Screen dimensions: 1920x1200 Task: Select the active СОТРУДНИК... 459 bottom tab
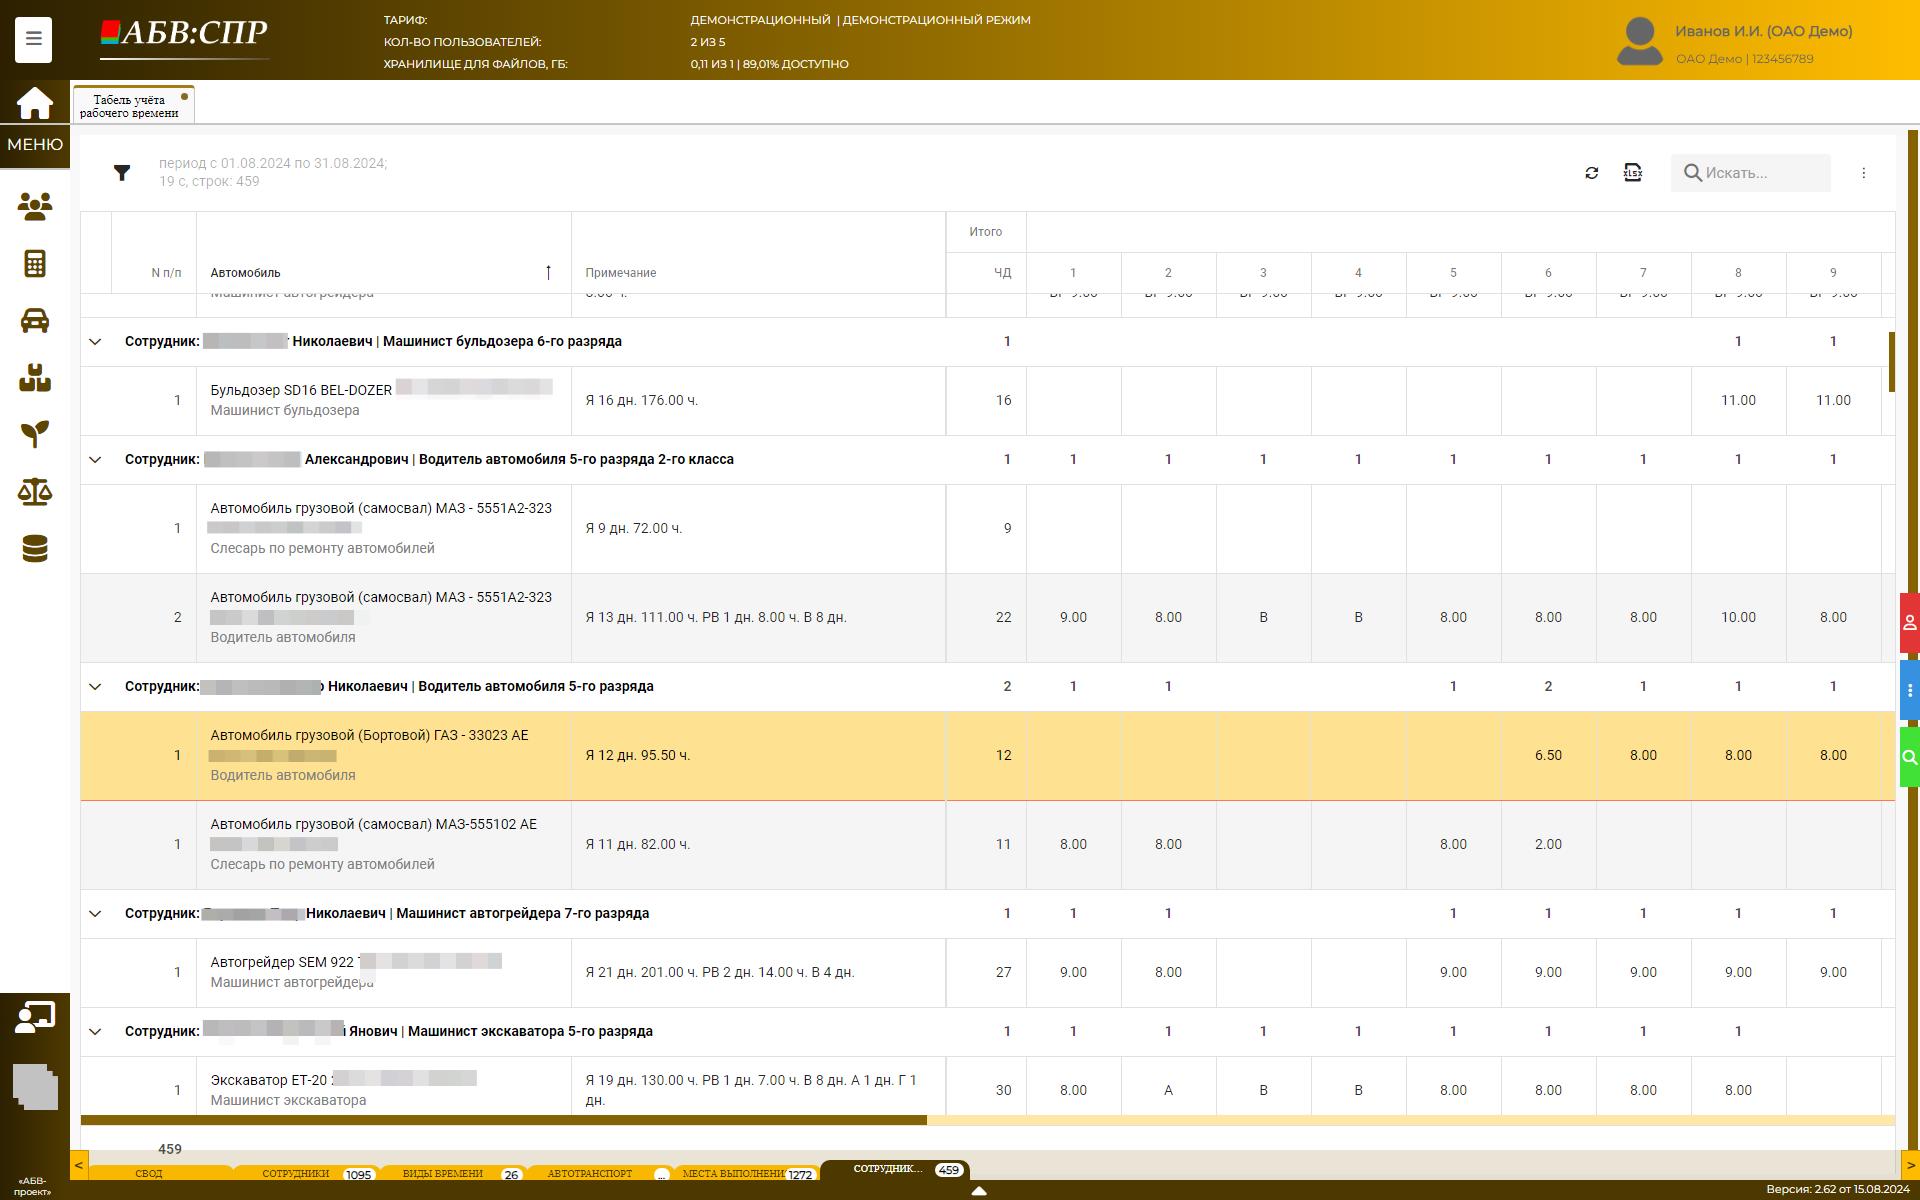click(895, 1169)
